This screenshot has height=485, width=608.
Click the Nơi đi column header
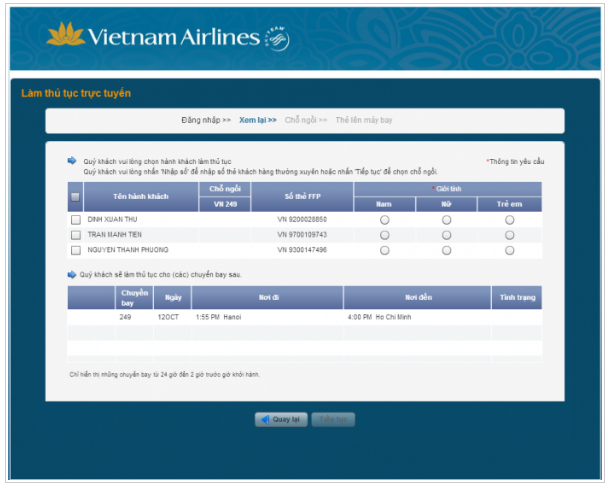click(x=268, y=298)
